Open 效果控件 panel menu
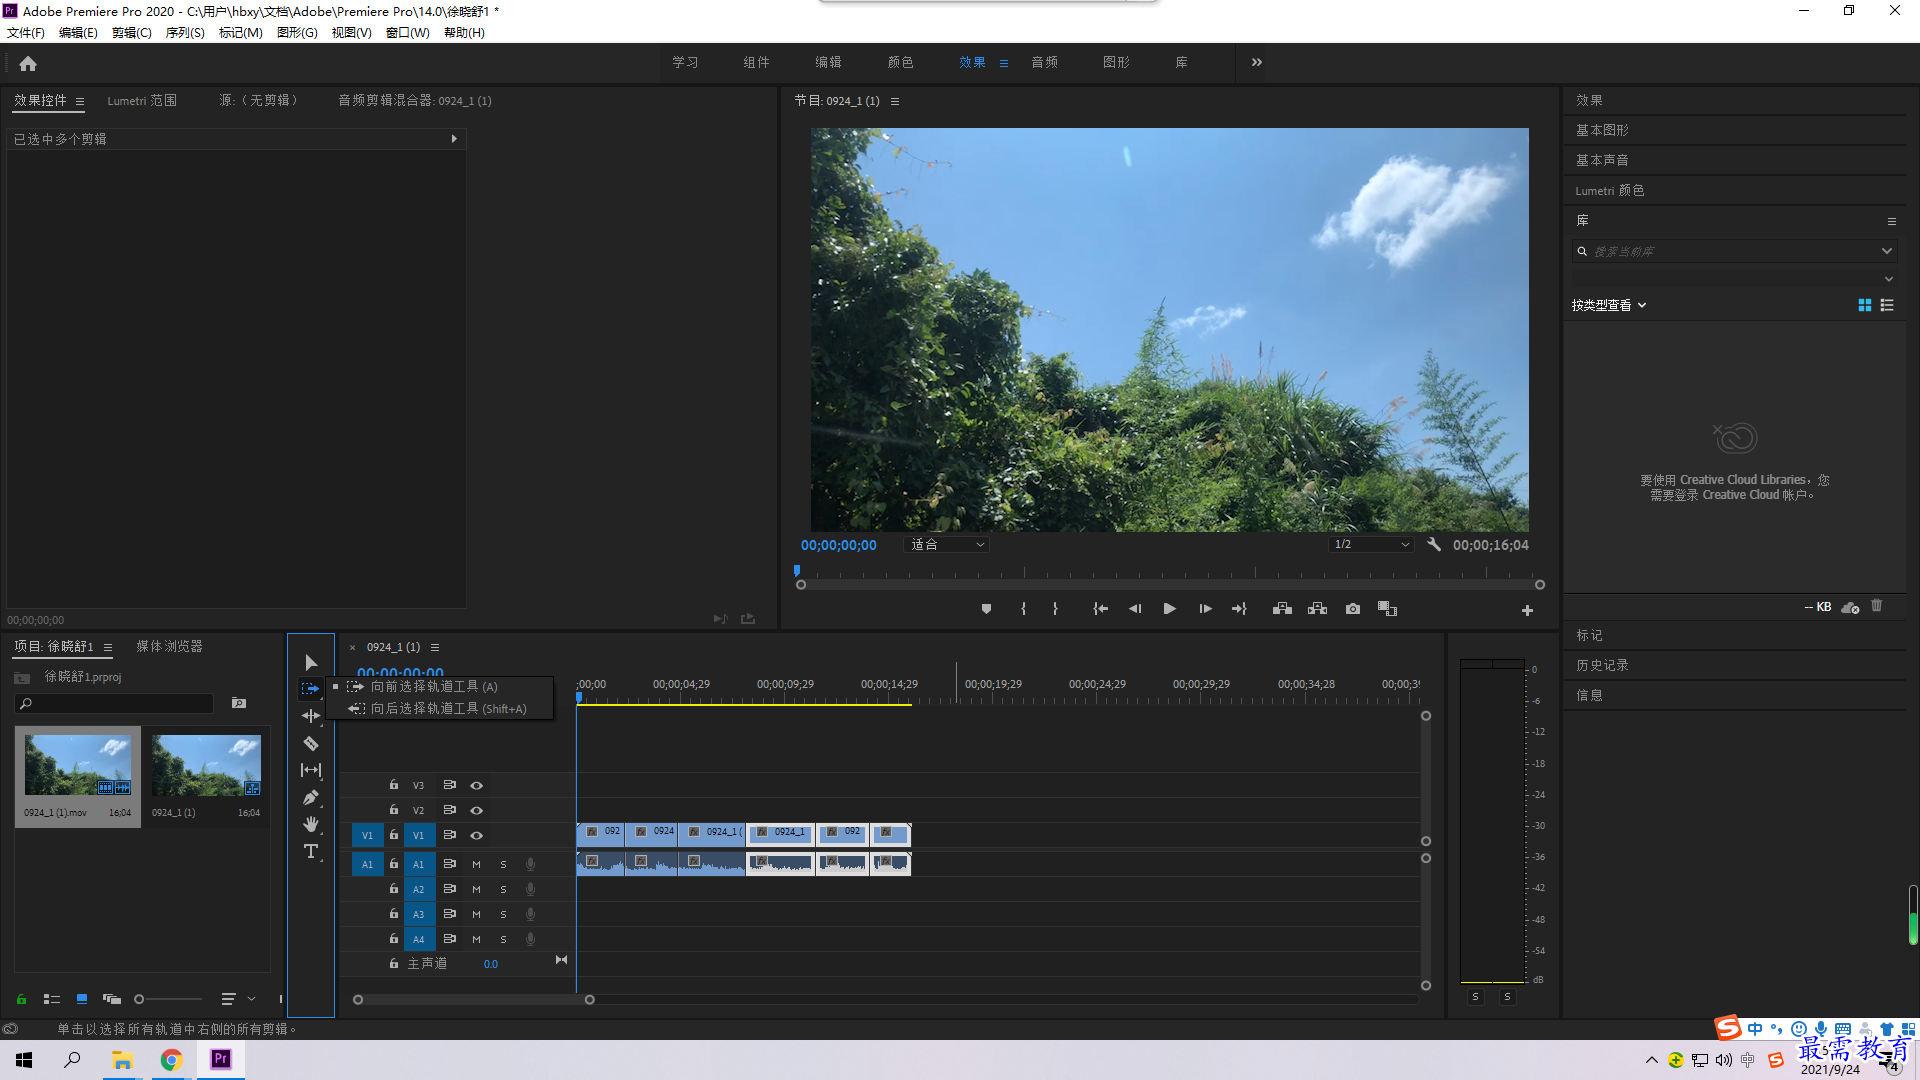 [x=80, y=101]
